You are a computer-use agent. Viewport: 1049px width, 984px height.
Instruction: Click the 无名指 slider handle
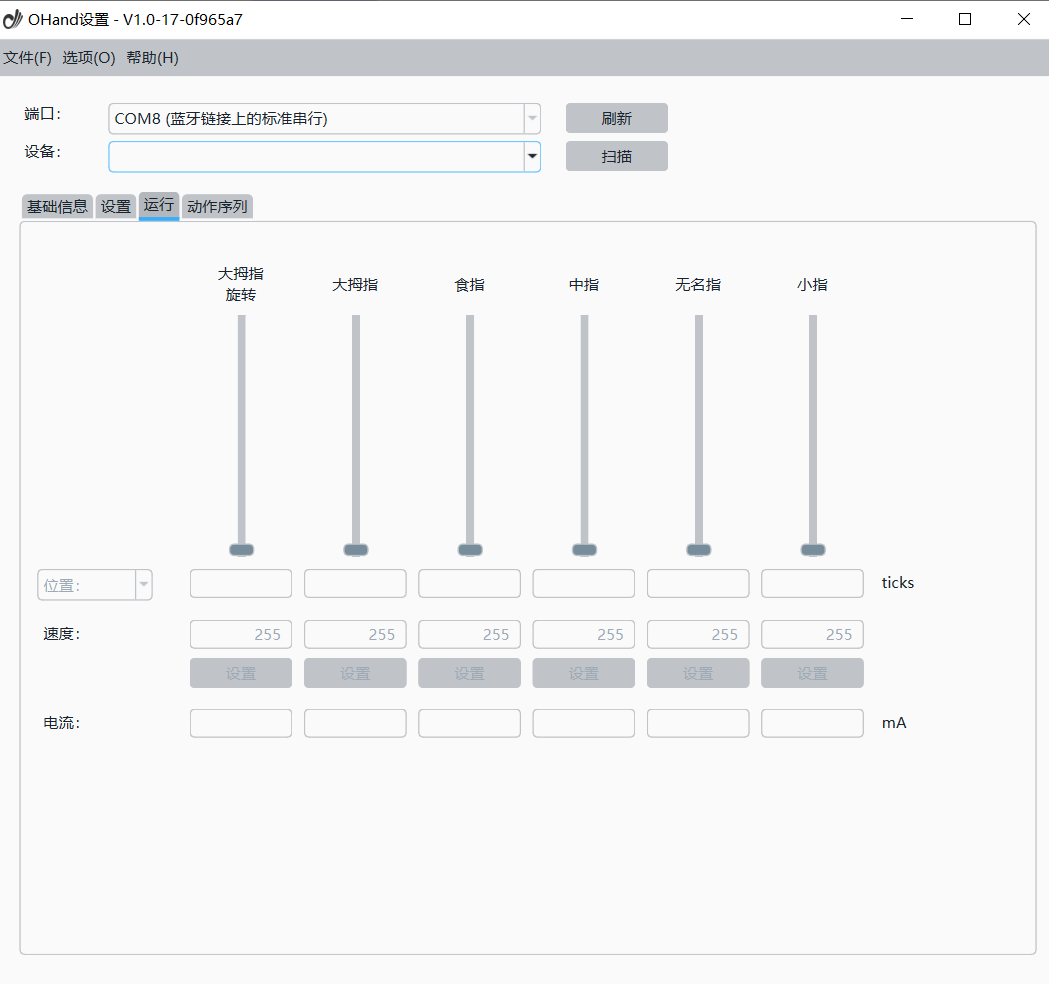pos(699,550)
